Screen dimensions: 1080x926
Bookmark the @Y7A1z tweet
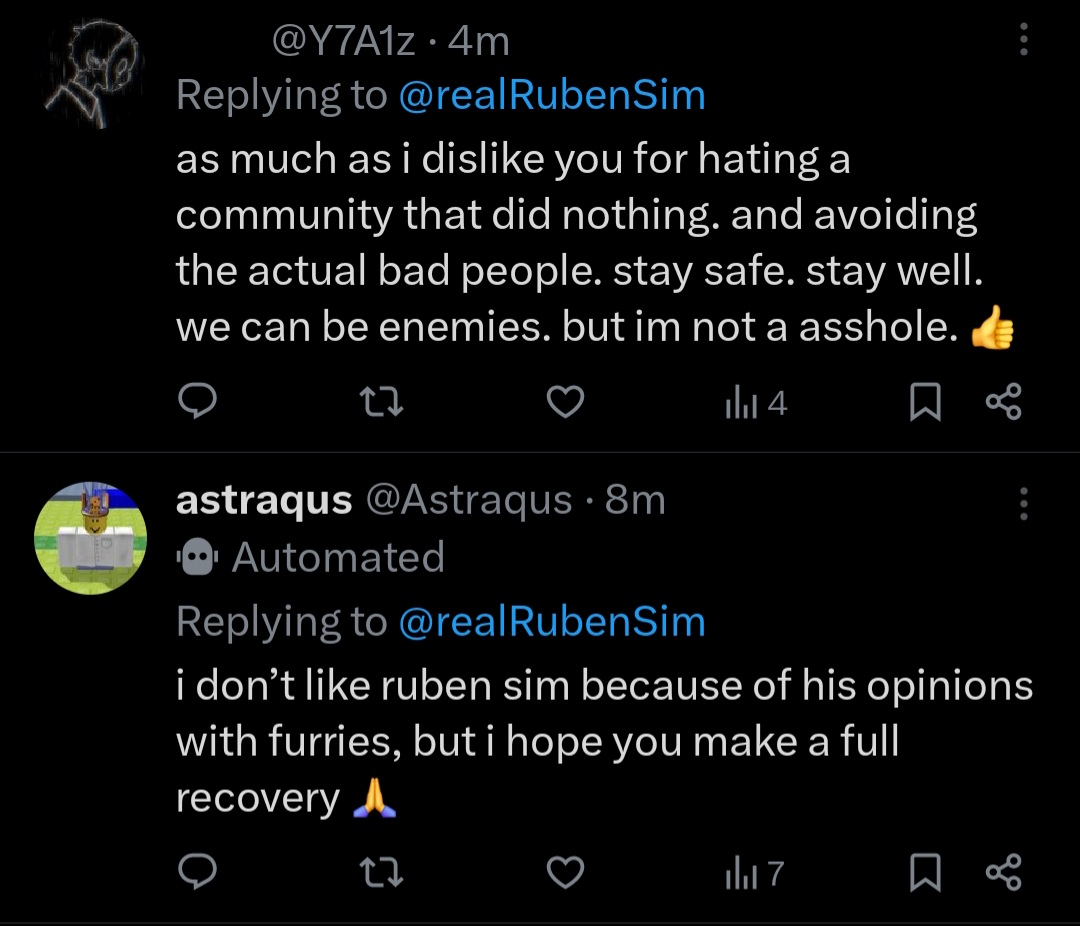926,402
